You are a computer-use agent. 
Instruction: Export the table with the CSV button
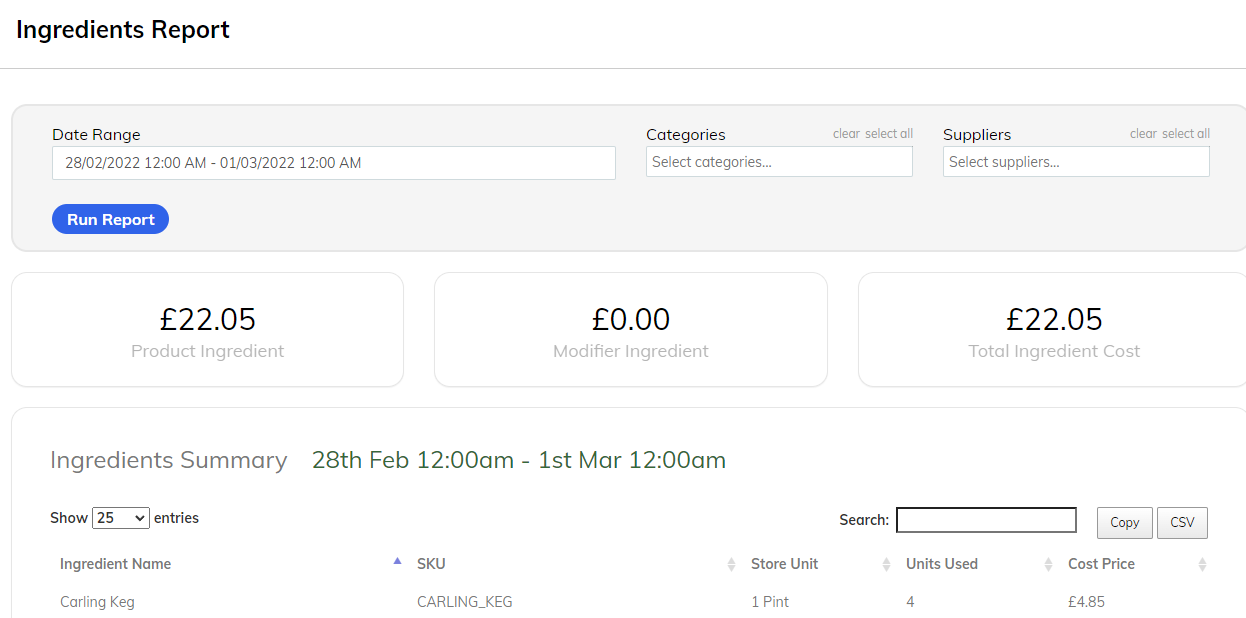[1182, 522]
